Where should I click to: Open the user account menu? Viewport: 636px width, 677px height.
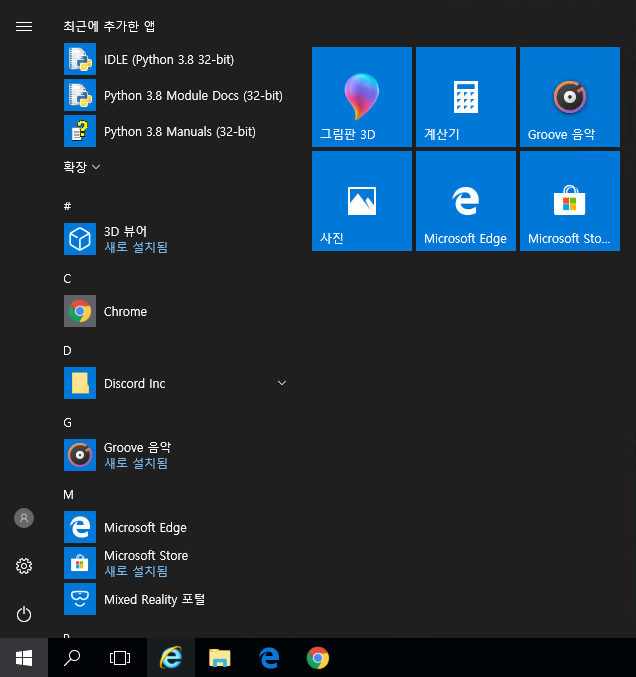tap(24, 518)
